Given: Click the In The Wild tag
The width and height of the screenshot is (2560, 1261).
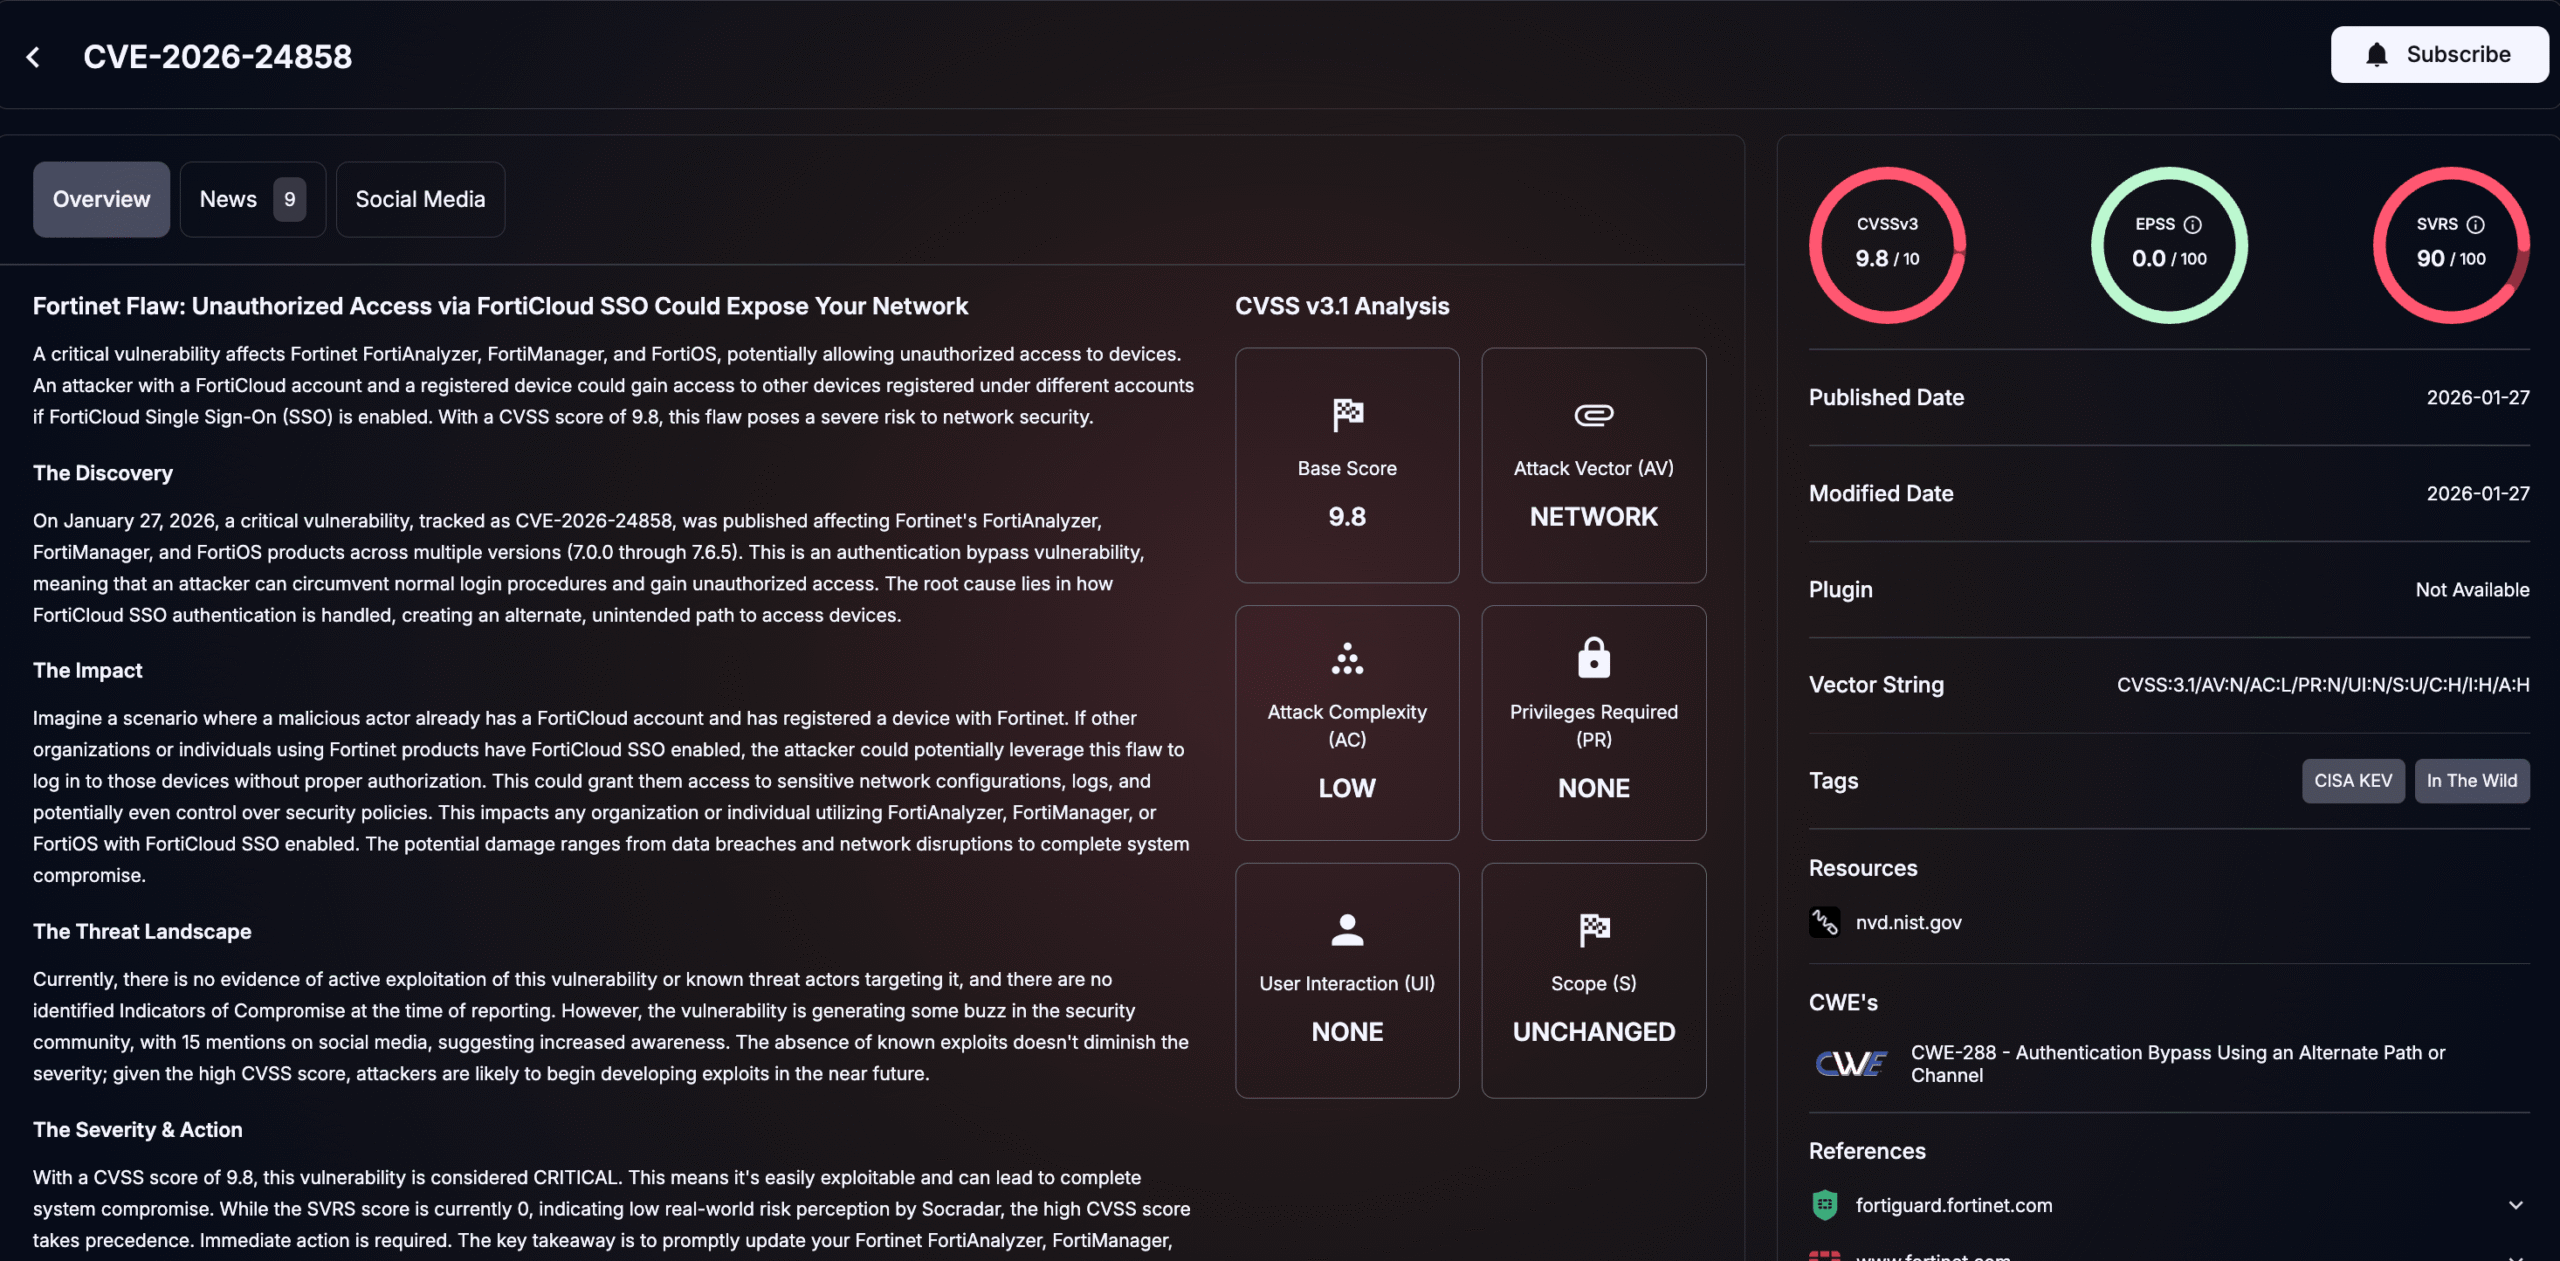Looking at the screenshot, I should pyautogui.click(x=2472, y=781).
